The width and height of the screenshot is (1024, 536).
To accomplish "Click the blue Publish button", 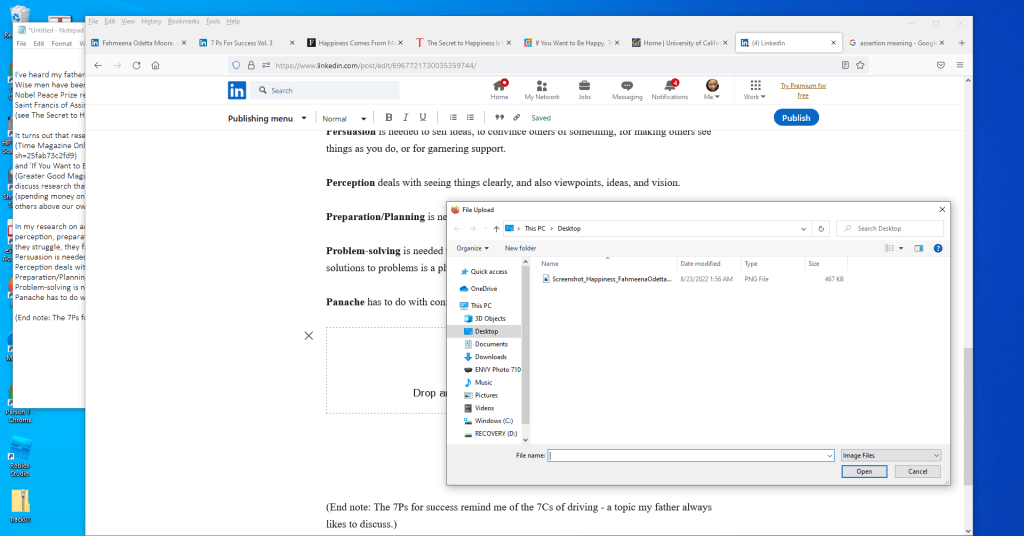I will (796, 117).
